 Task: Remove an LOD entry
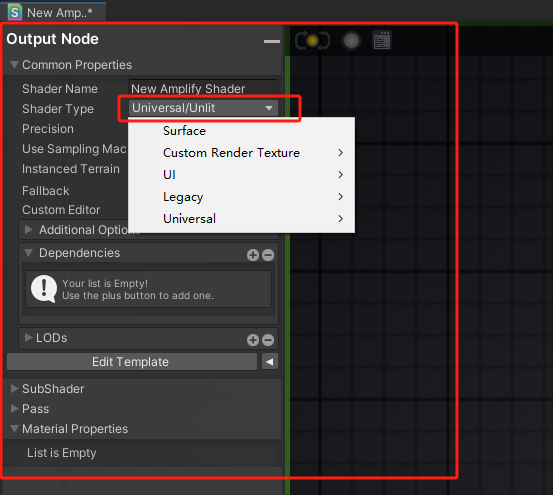268,340
